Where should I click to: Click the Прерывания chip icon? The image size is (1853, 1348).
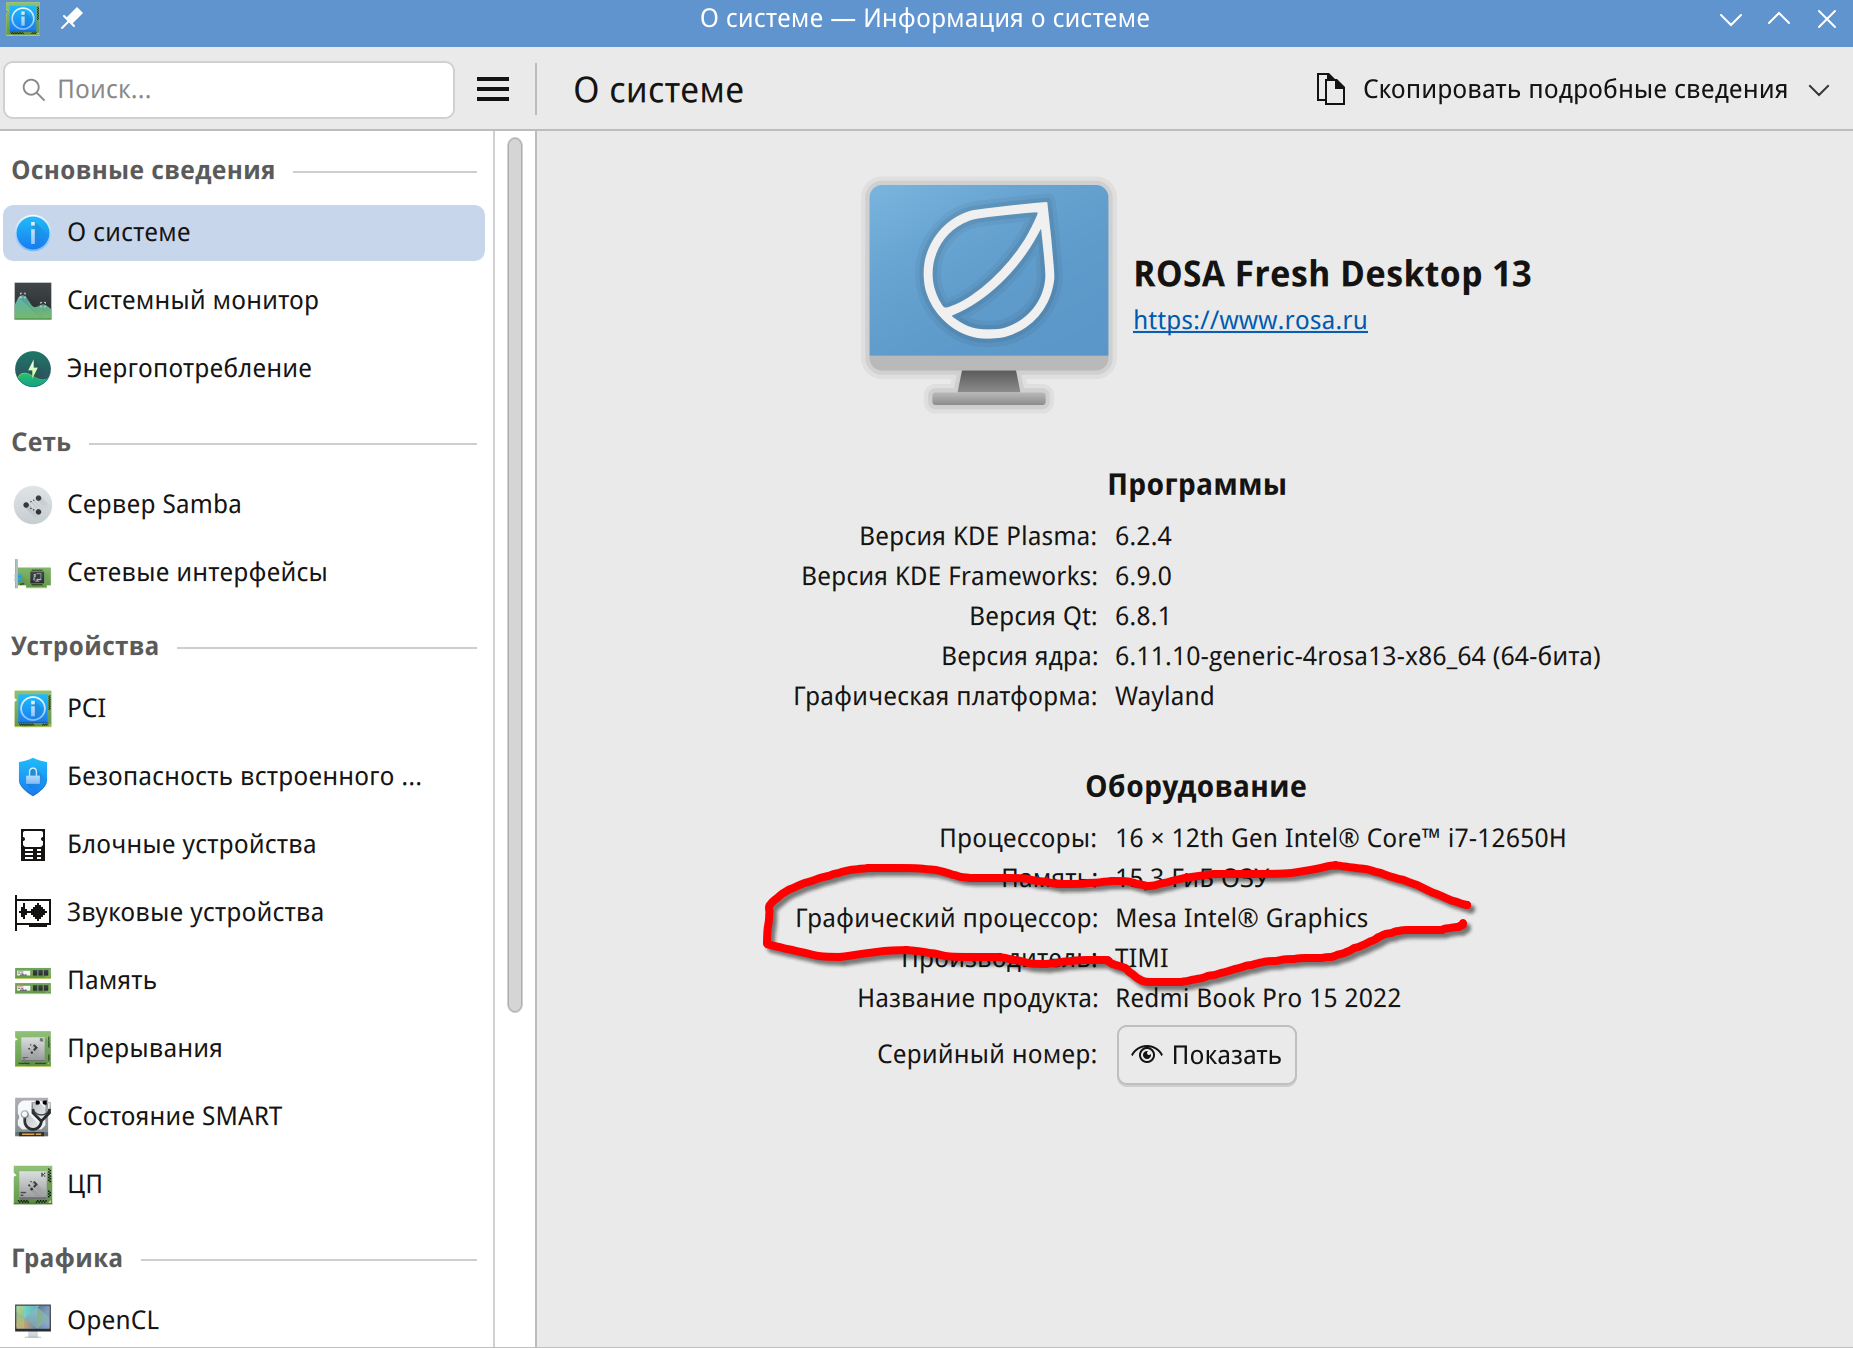(33, 1049)
